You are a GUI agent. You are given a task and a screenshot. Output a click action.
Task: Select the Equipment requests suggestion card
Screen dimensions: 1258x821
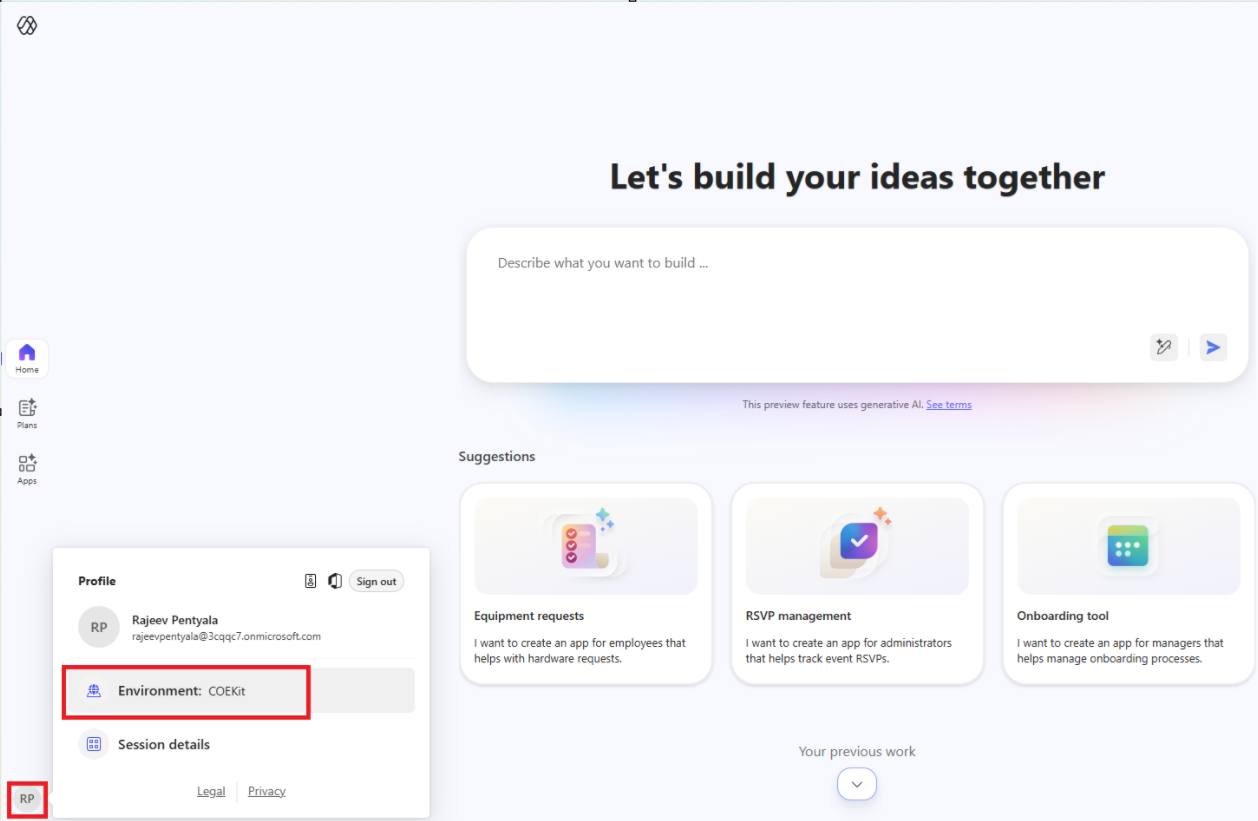point(586,583)
